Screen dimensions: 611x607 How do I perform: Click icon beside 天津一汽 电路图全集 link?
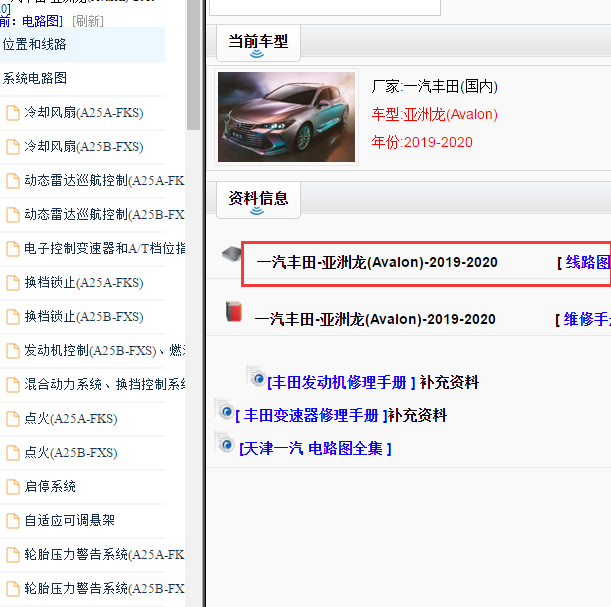tap(224, 443)
